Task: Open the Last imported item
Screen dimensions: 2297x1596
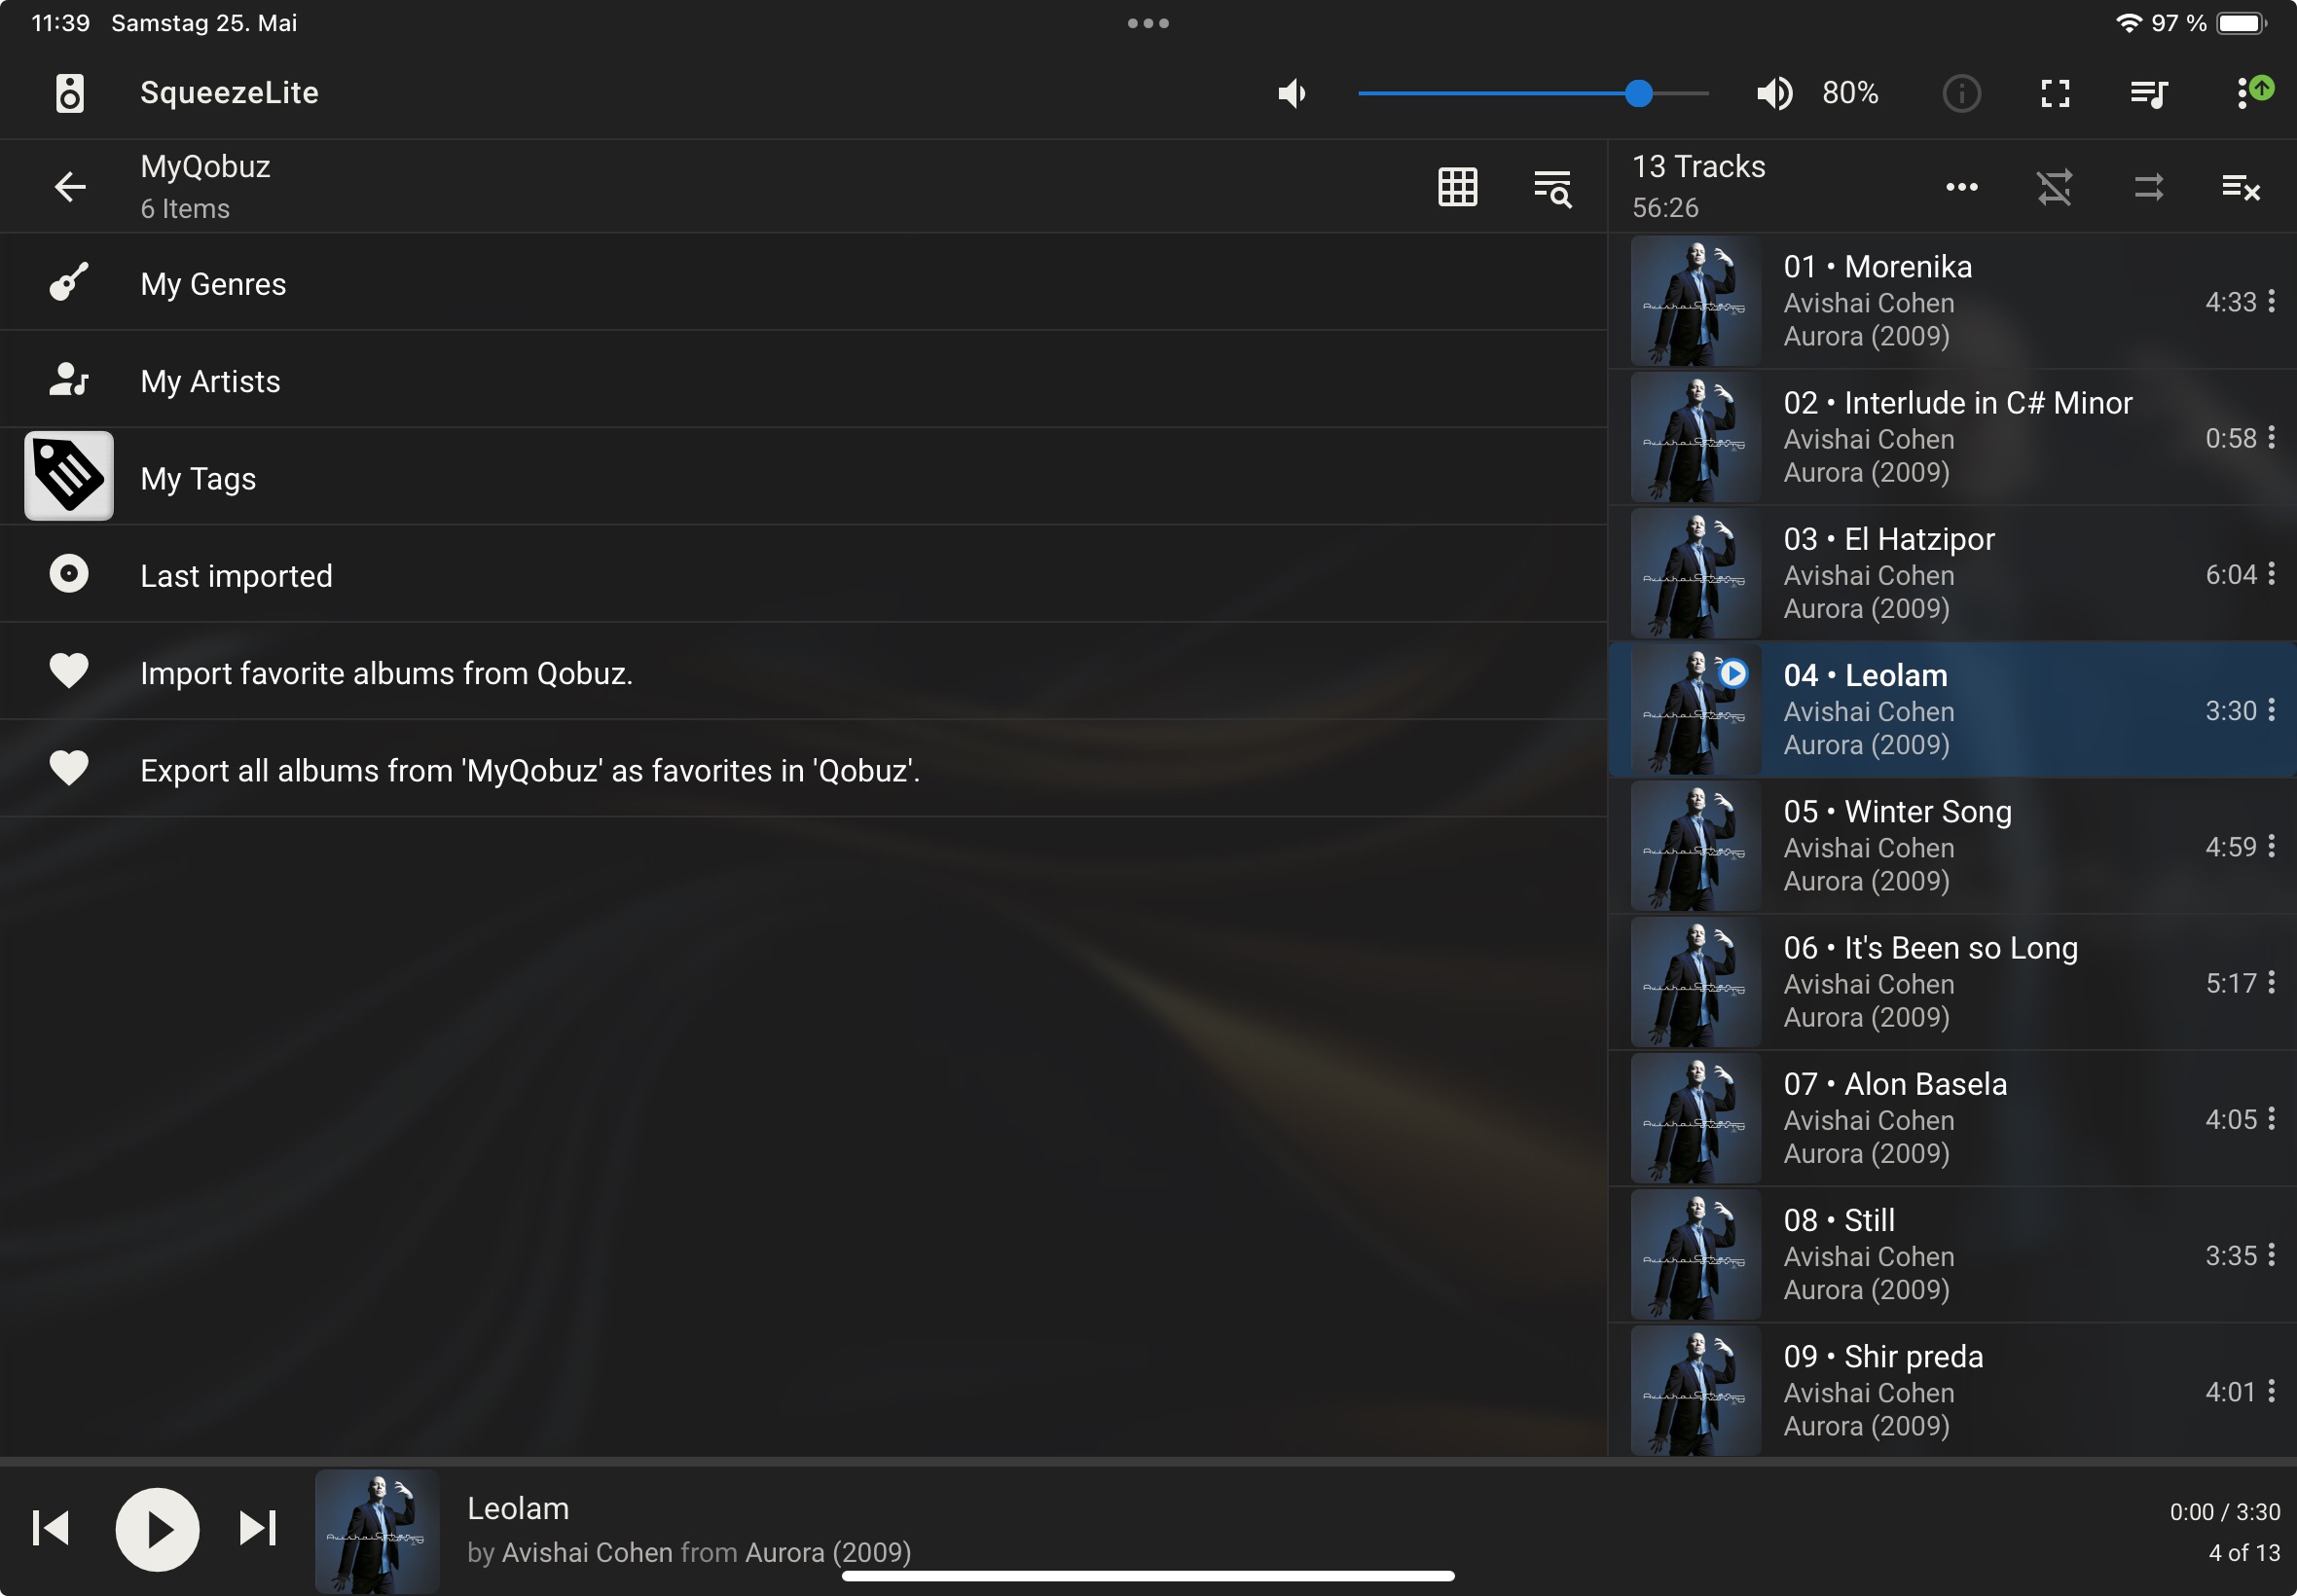Action: (x=236, y=576)
